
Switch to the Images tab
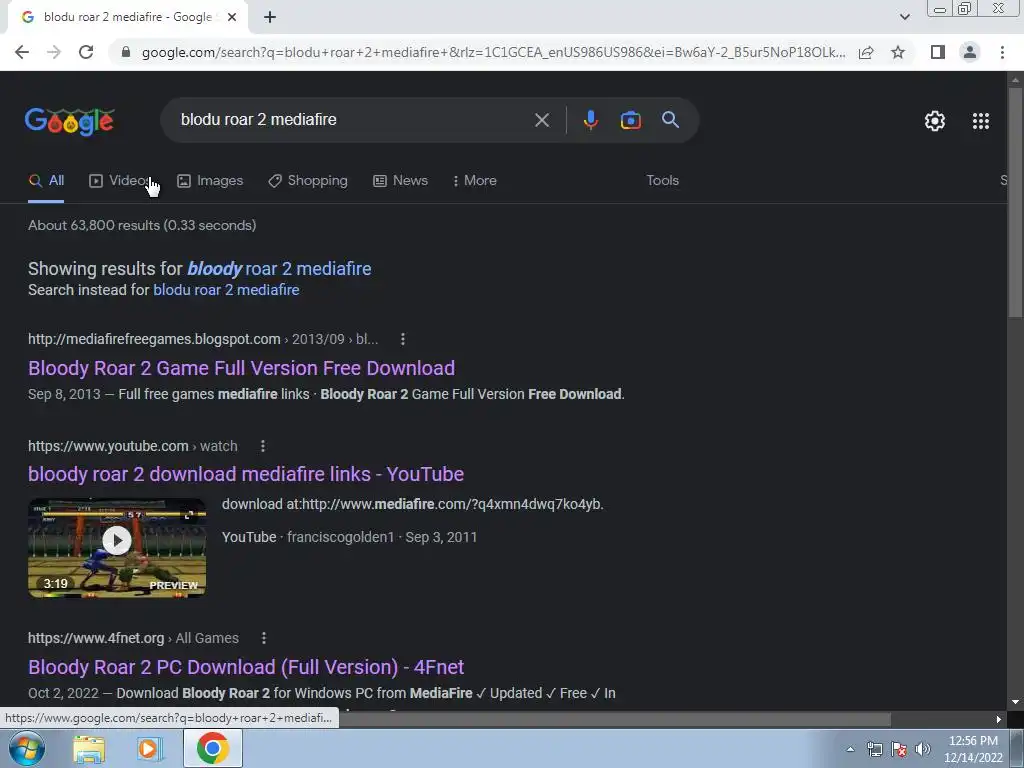click(210, 181)
